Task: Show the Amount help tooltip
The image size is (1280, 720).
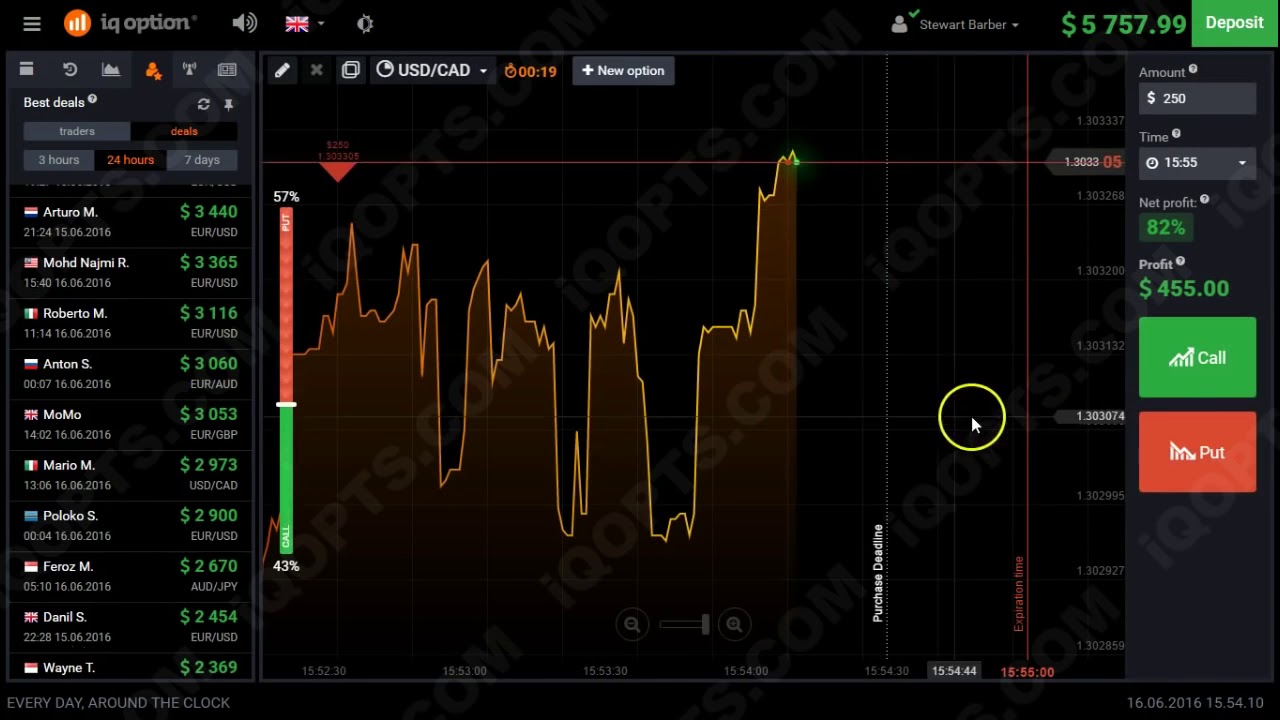Action: (x=1193, y=70)
